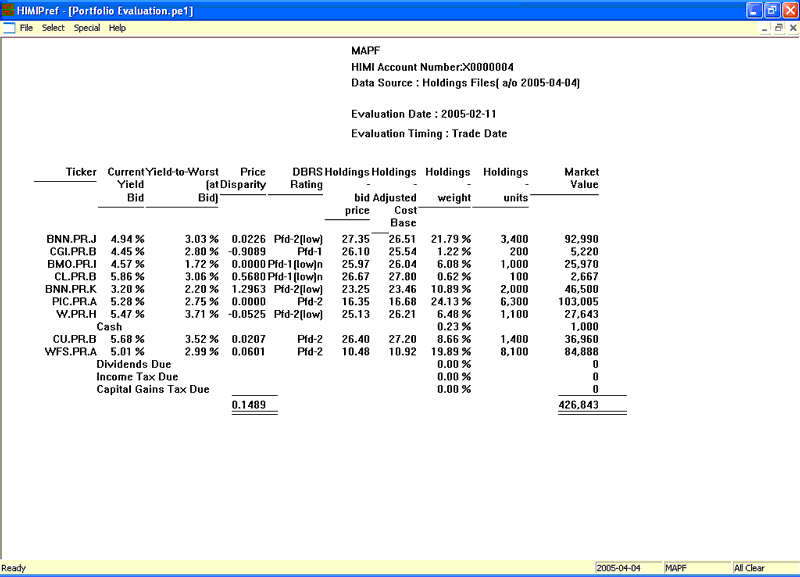Select ticker CGI.PR.B

73,252
